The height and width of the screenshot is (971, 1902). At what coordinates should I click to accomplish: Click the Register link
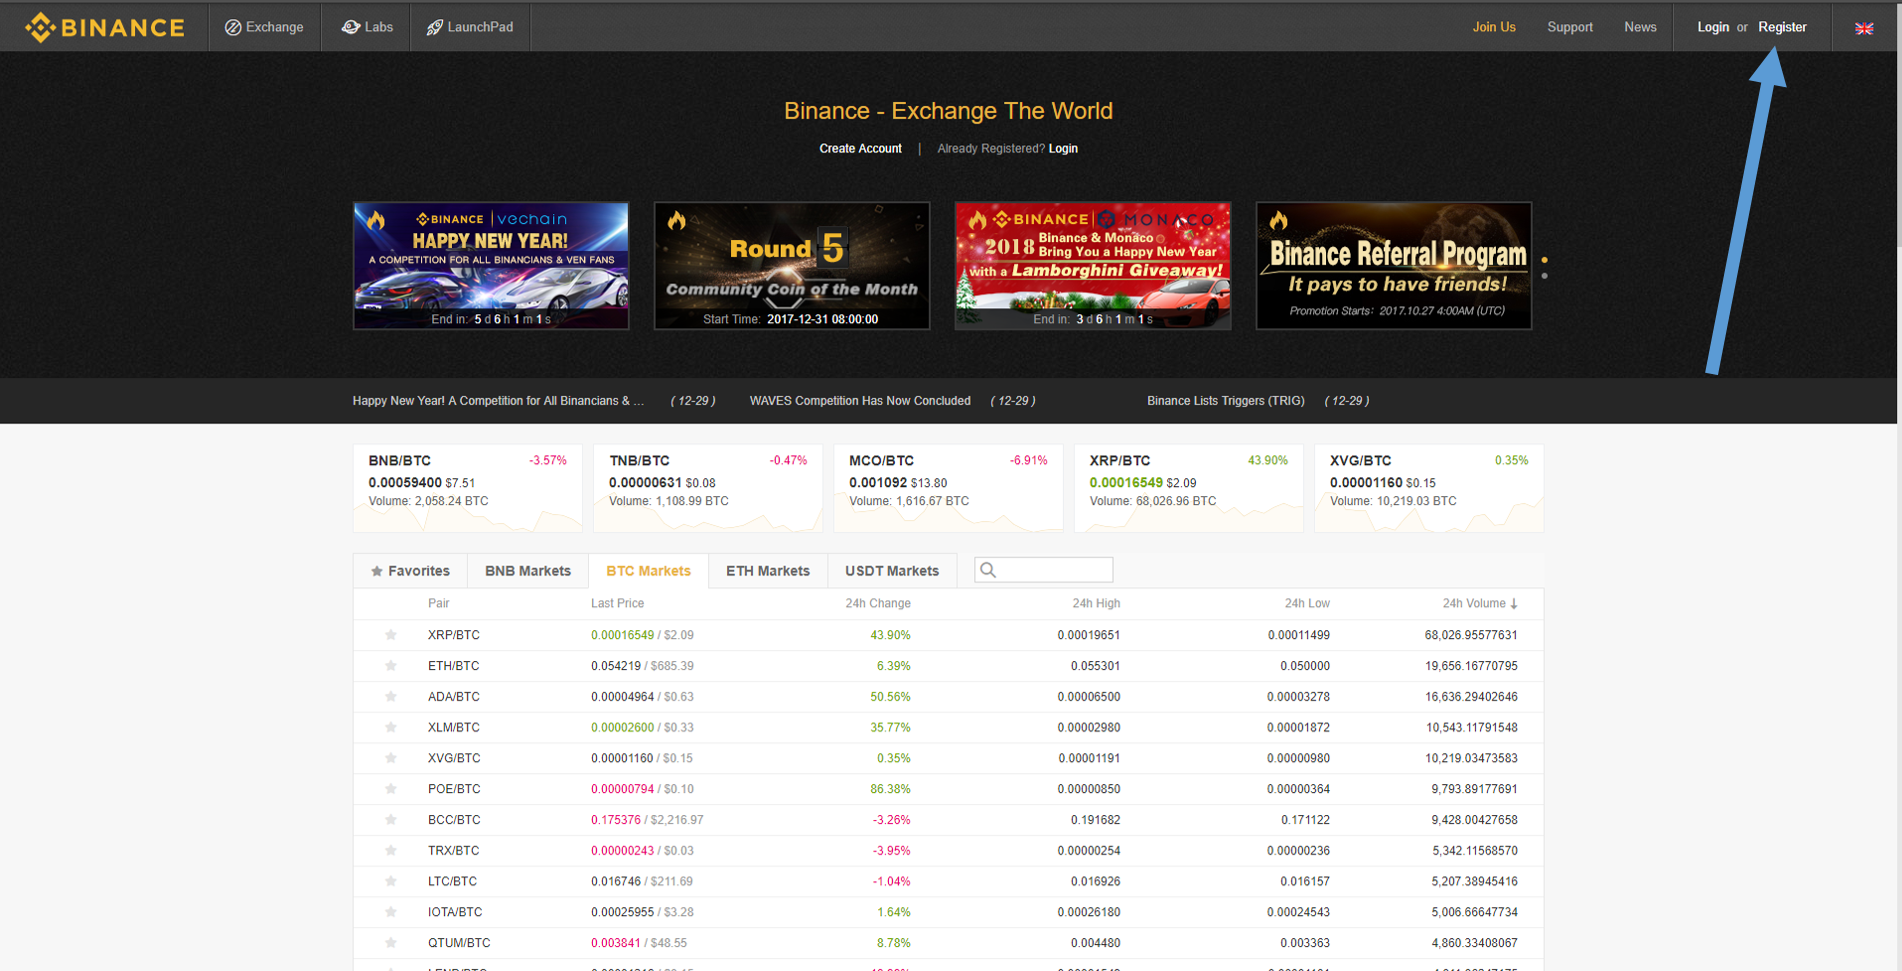click(x=1783, y=27)
